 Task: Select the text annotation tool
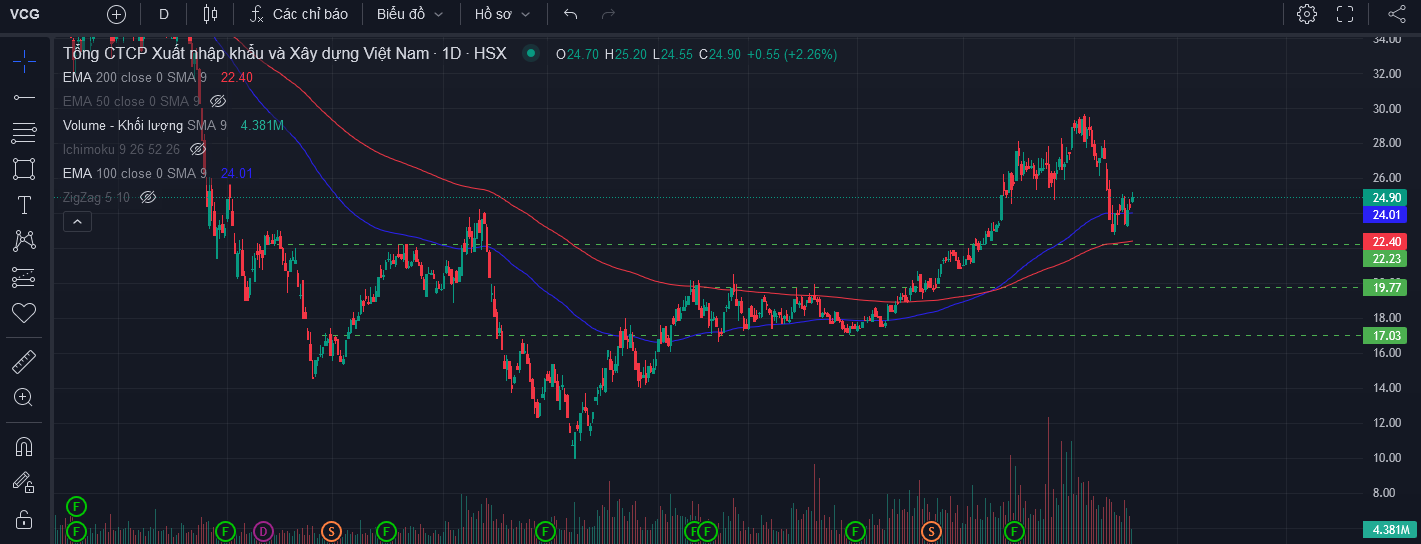pos(24,205)
